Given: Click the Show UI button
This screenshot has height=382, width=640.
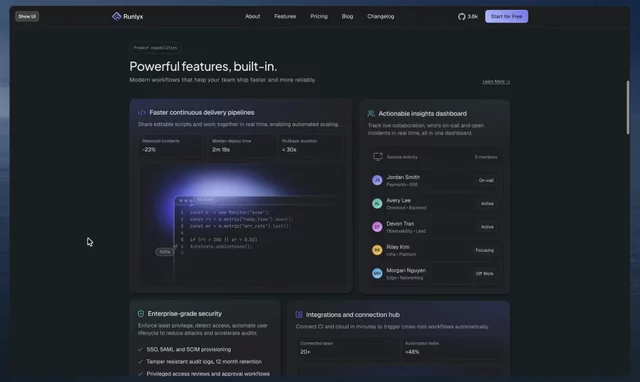Looking at the screenshot, I should point(27,16).
